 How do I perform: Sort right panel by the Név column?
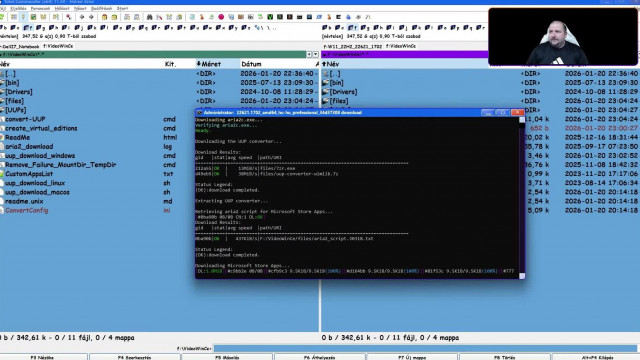[x=404, y=64]
